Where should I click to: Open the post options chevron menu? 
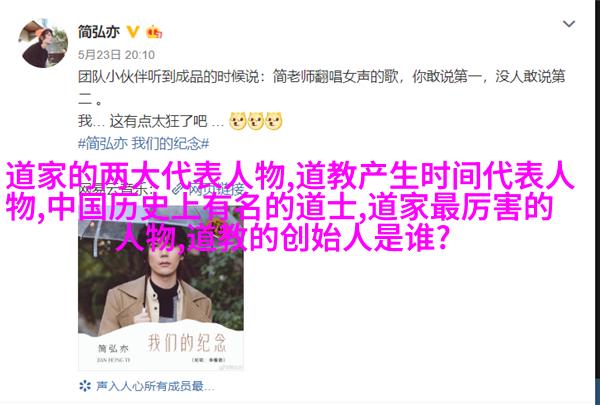click(569, 24)
